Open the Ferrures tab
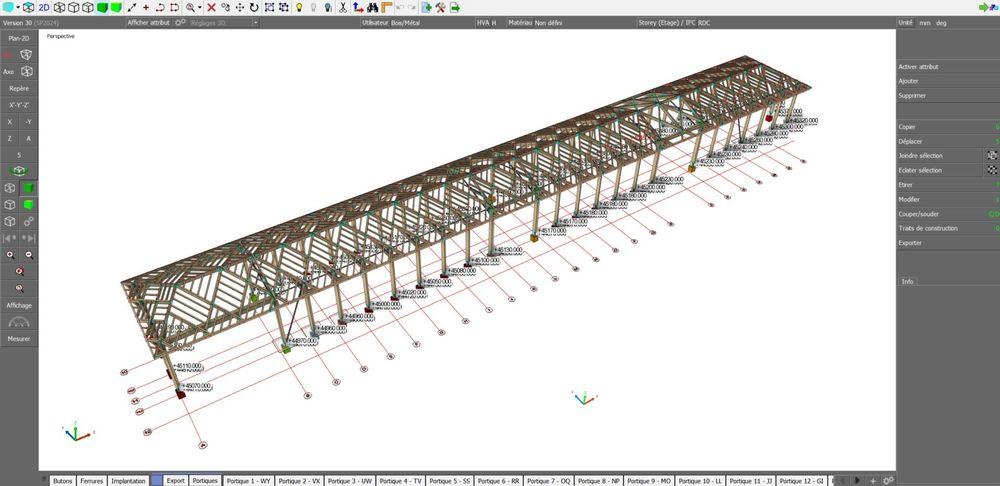This screenshot has height=486, width=1000. click(x=91, y=480)
